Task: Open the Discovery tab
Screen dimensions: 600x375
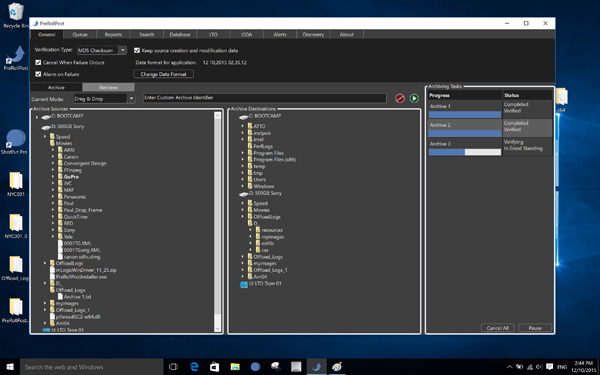Action: pos(313,34)
